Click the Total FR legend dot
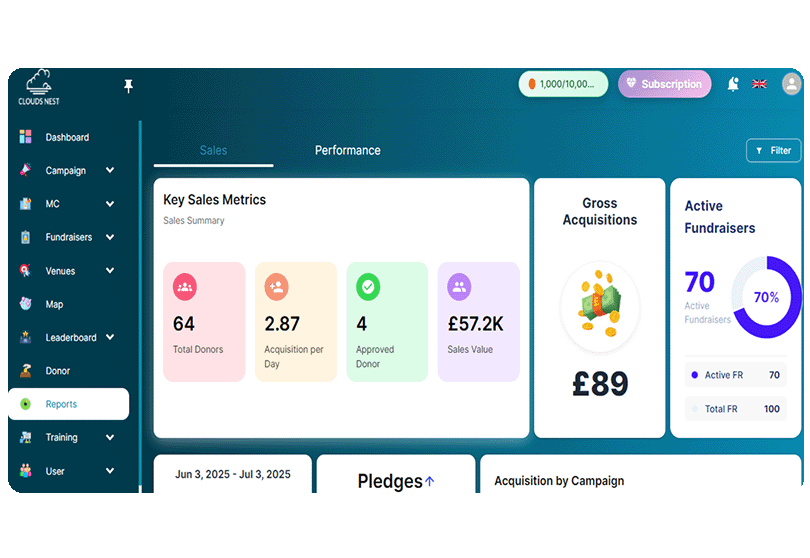The width and height of the screenshot is (810, 558). pos(695,409)
